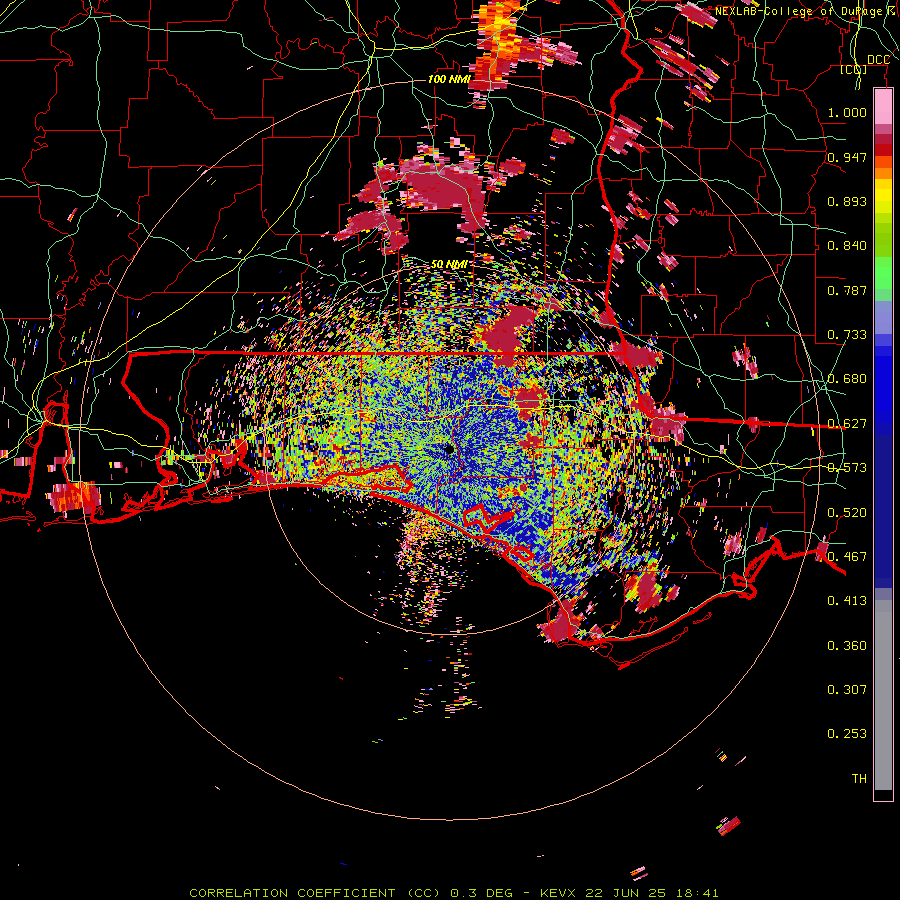Click the 0.787 legend value
The image size is (900, 900).
tap(847, 290)
